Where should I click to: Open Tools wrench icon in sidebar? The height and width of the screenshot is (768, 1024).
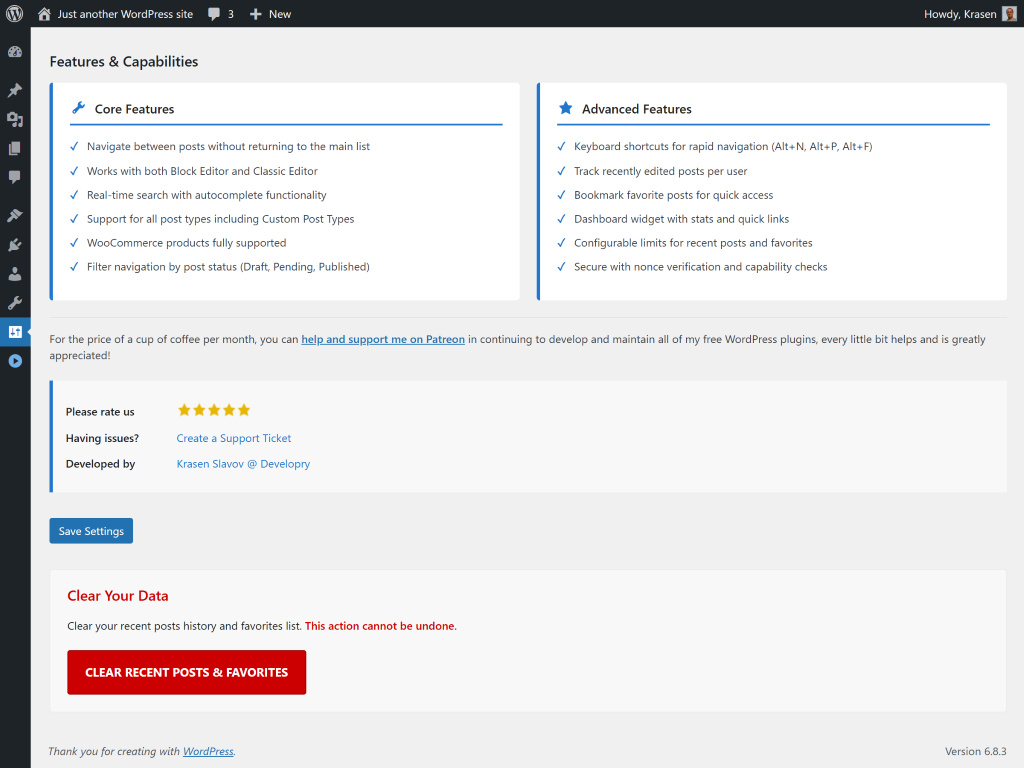tap(15, 302)
